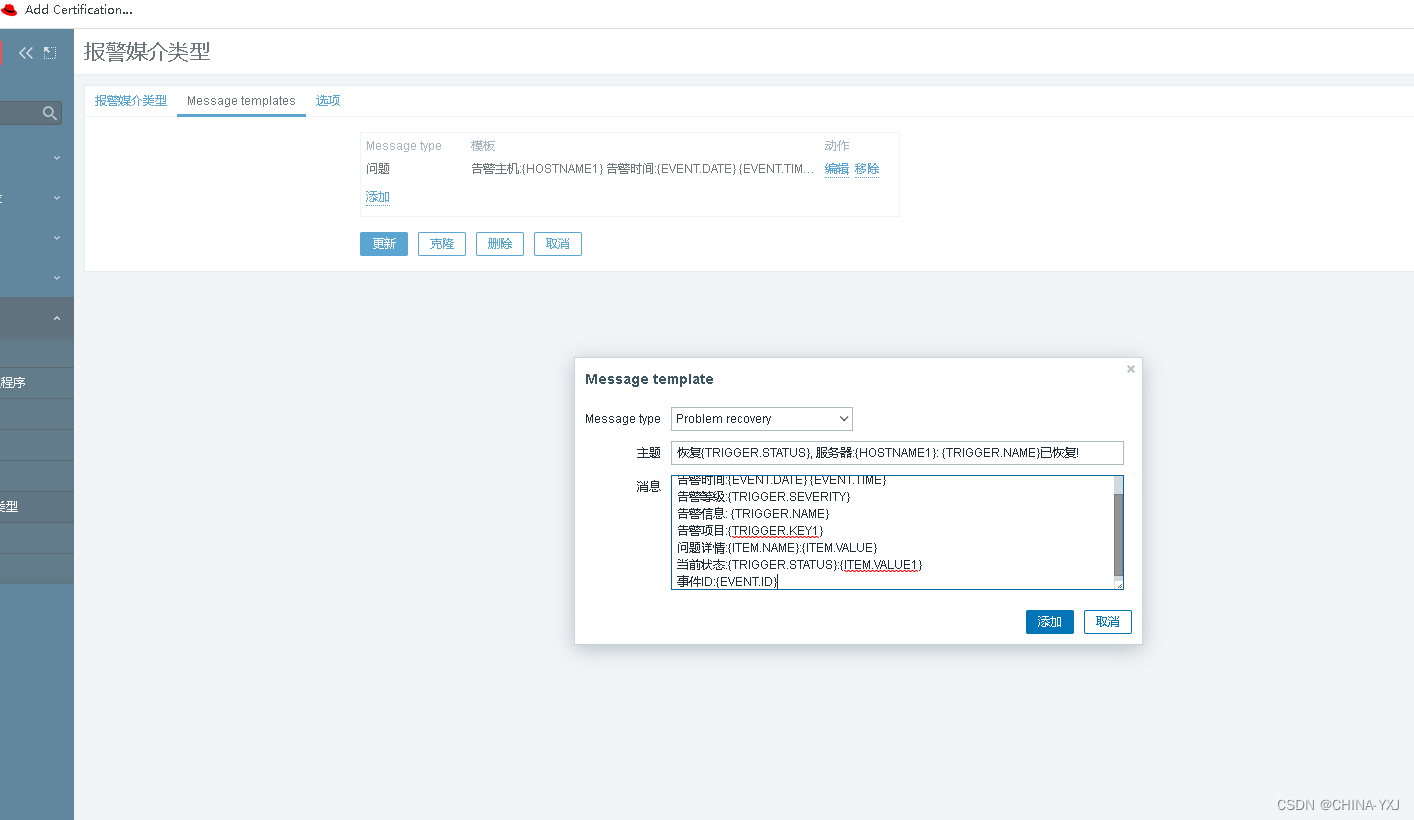This screenshot has width=1414, height=820.
Task: Click the Message template dialog title
Action: 649,379
